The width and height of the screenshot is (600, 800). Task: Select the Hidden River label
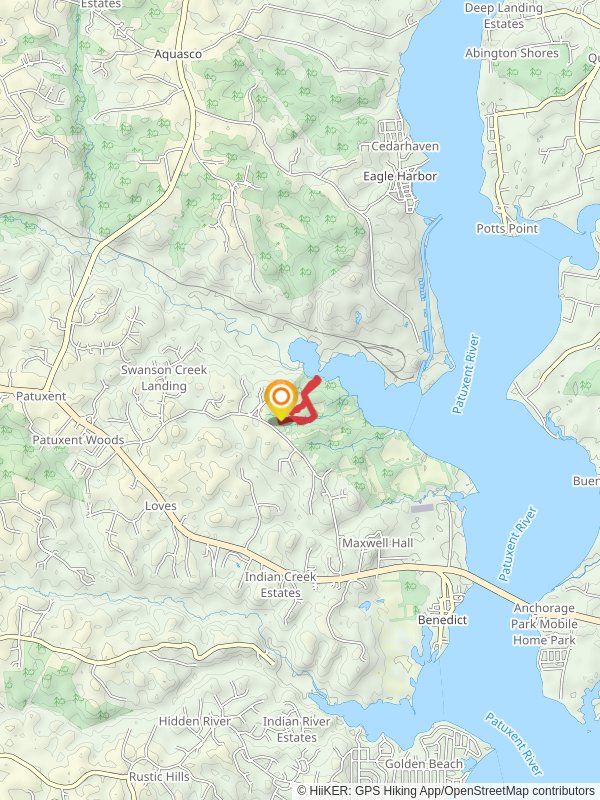click(194, 721)
